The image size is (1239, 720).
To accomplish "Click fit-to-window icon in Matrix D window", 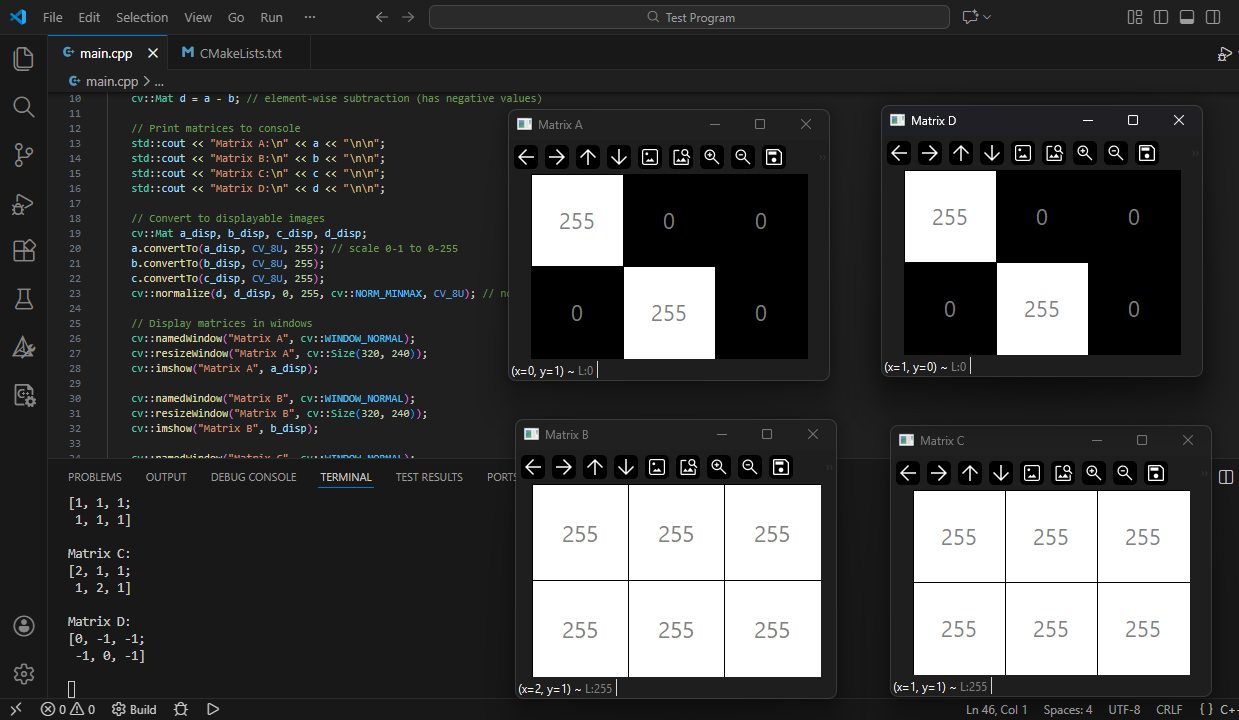I will click(1054, 153).
